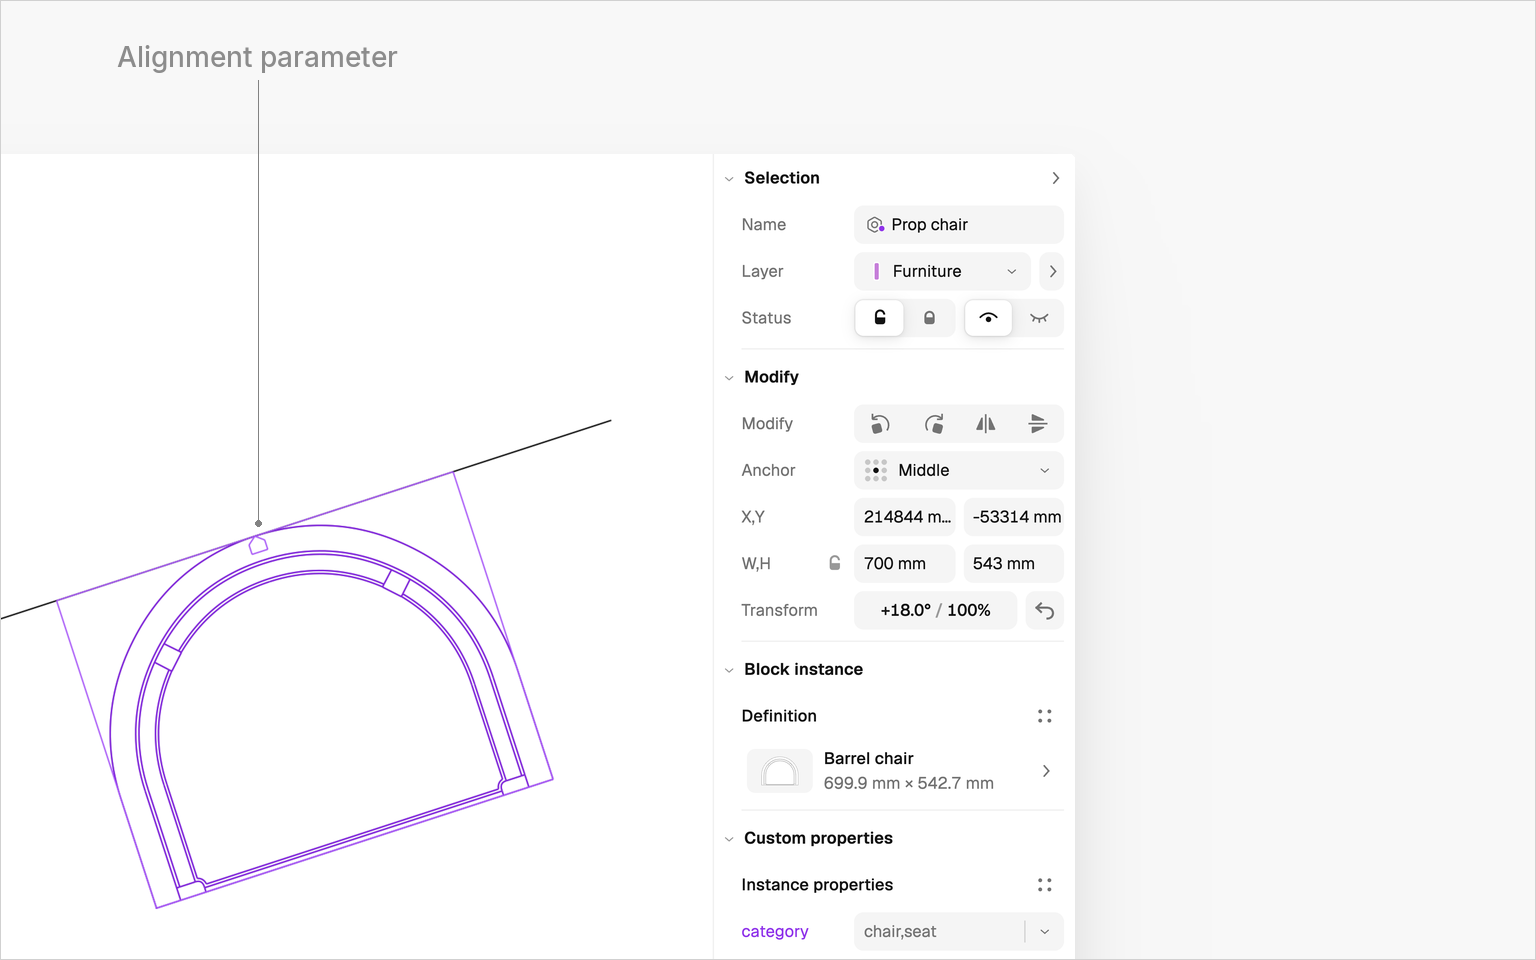Rotate the block clockwise
This screenshot has width=1536, height=960.
click(934, 424)
